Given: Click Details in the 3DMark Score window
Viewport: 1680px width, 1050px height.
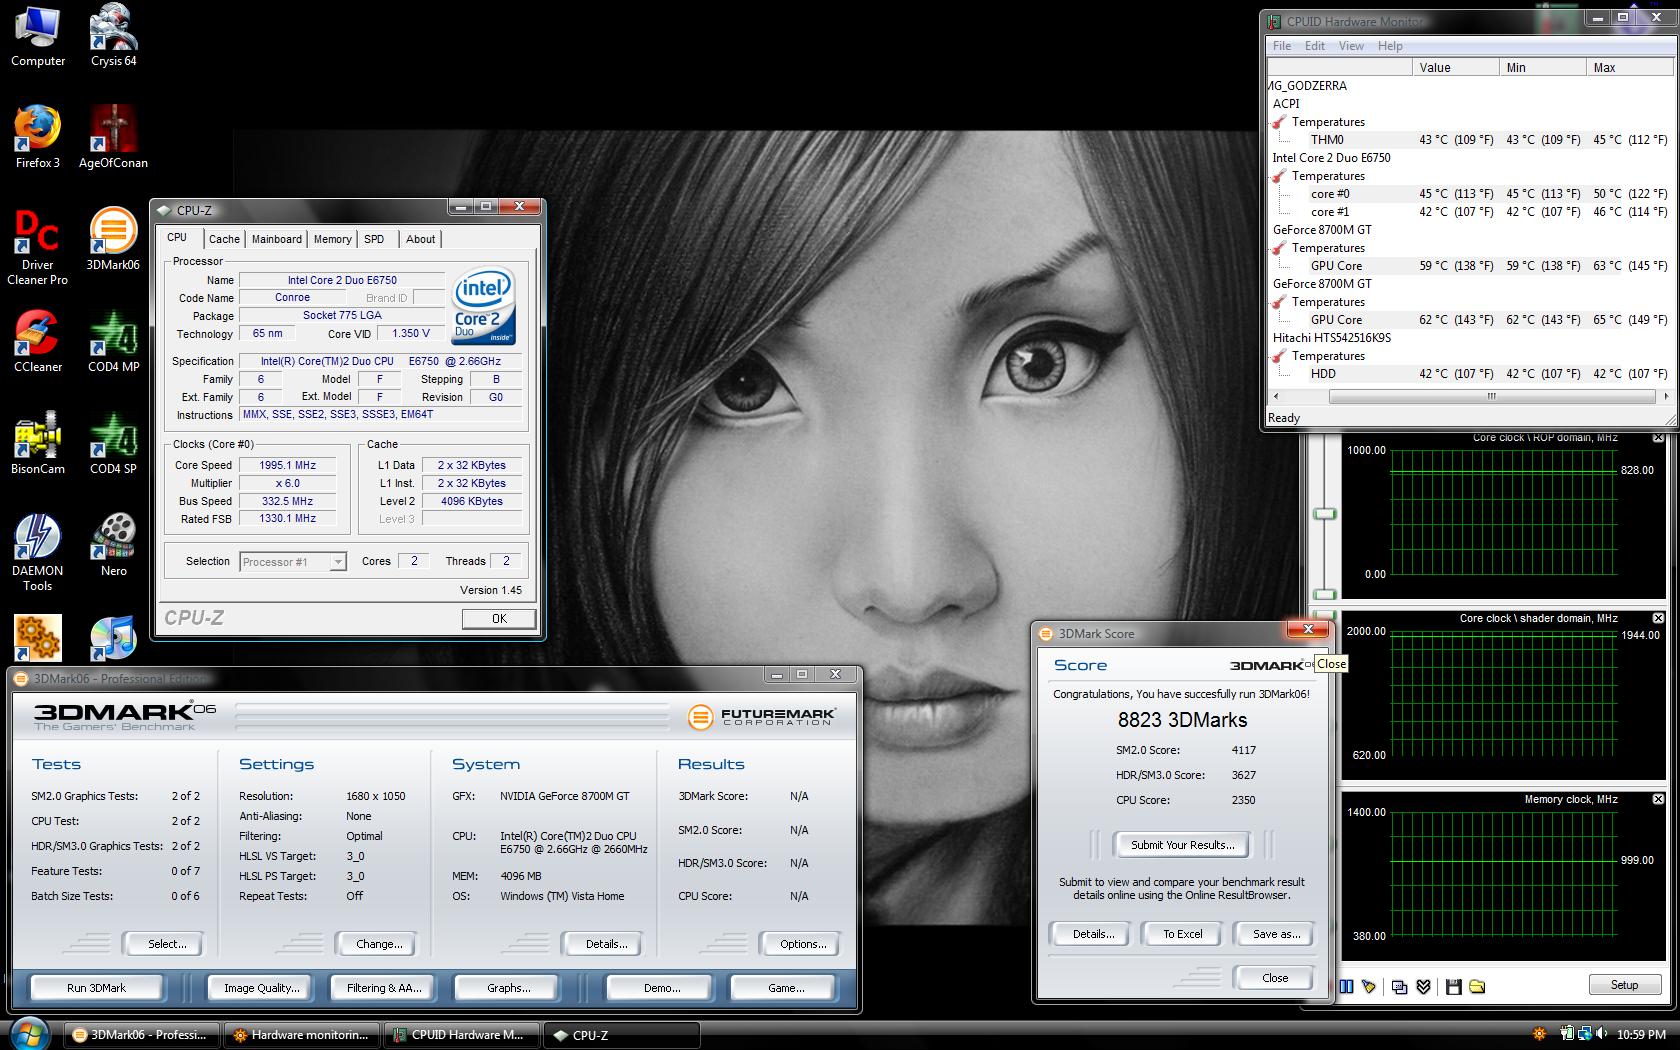Looking at the screenshot, I should tap(1093, 934).
